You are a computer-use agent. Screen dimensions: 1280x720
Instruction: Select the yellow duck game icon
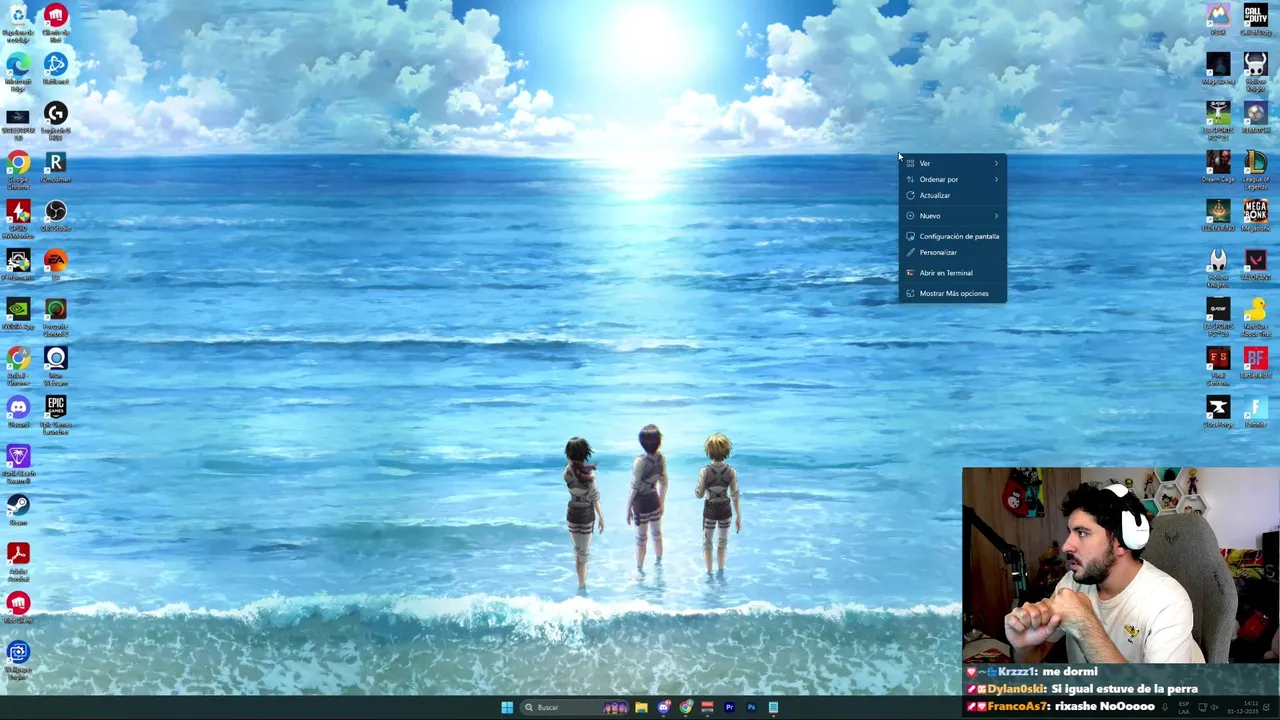pos(1256,315)
